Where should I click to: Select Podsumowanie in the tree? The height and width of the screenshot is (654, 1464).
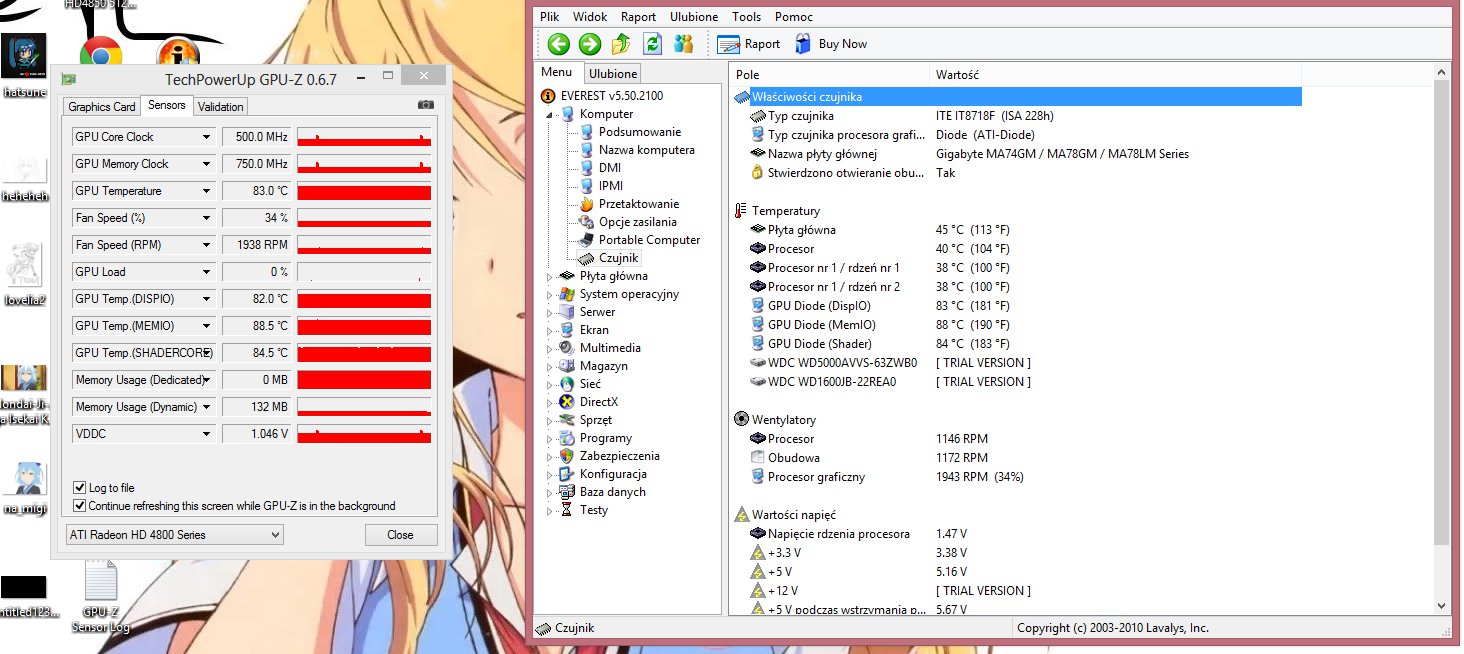tap(639, 132)
